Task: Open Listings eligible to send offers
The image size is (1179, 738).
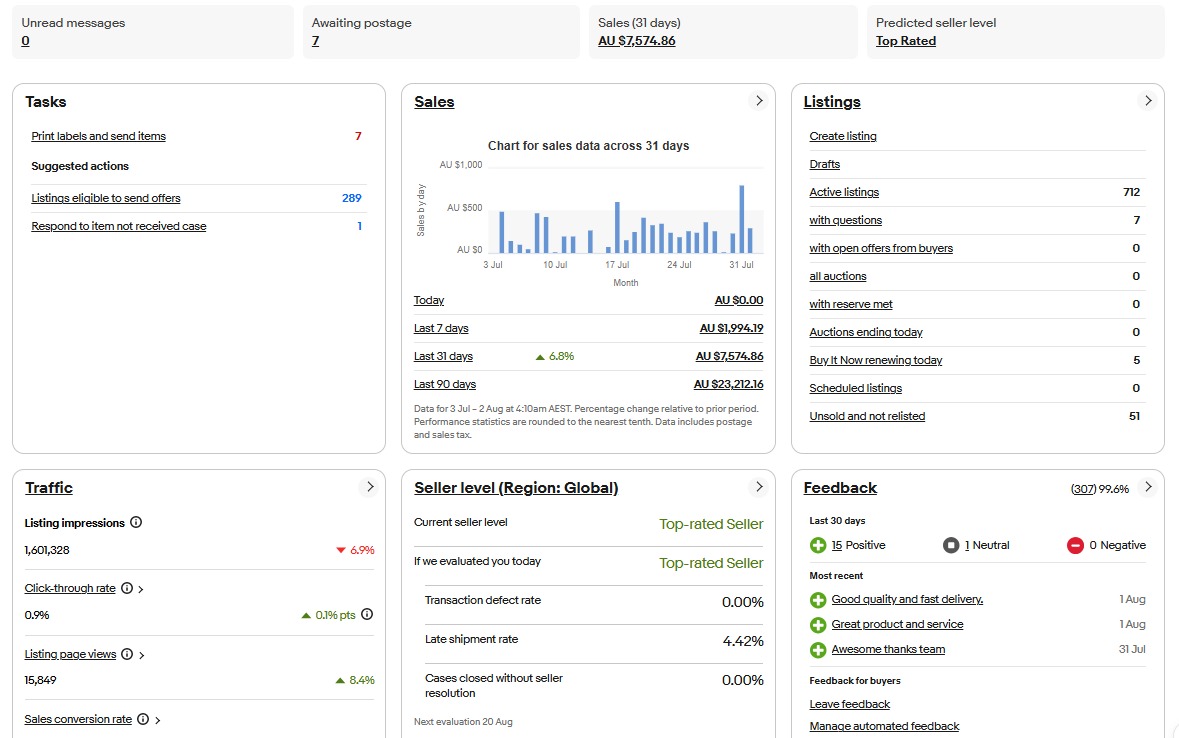Action: (106, 198)
